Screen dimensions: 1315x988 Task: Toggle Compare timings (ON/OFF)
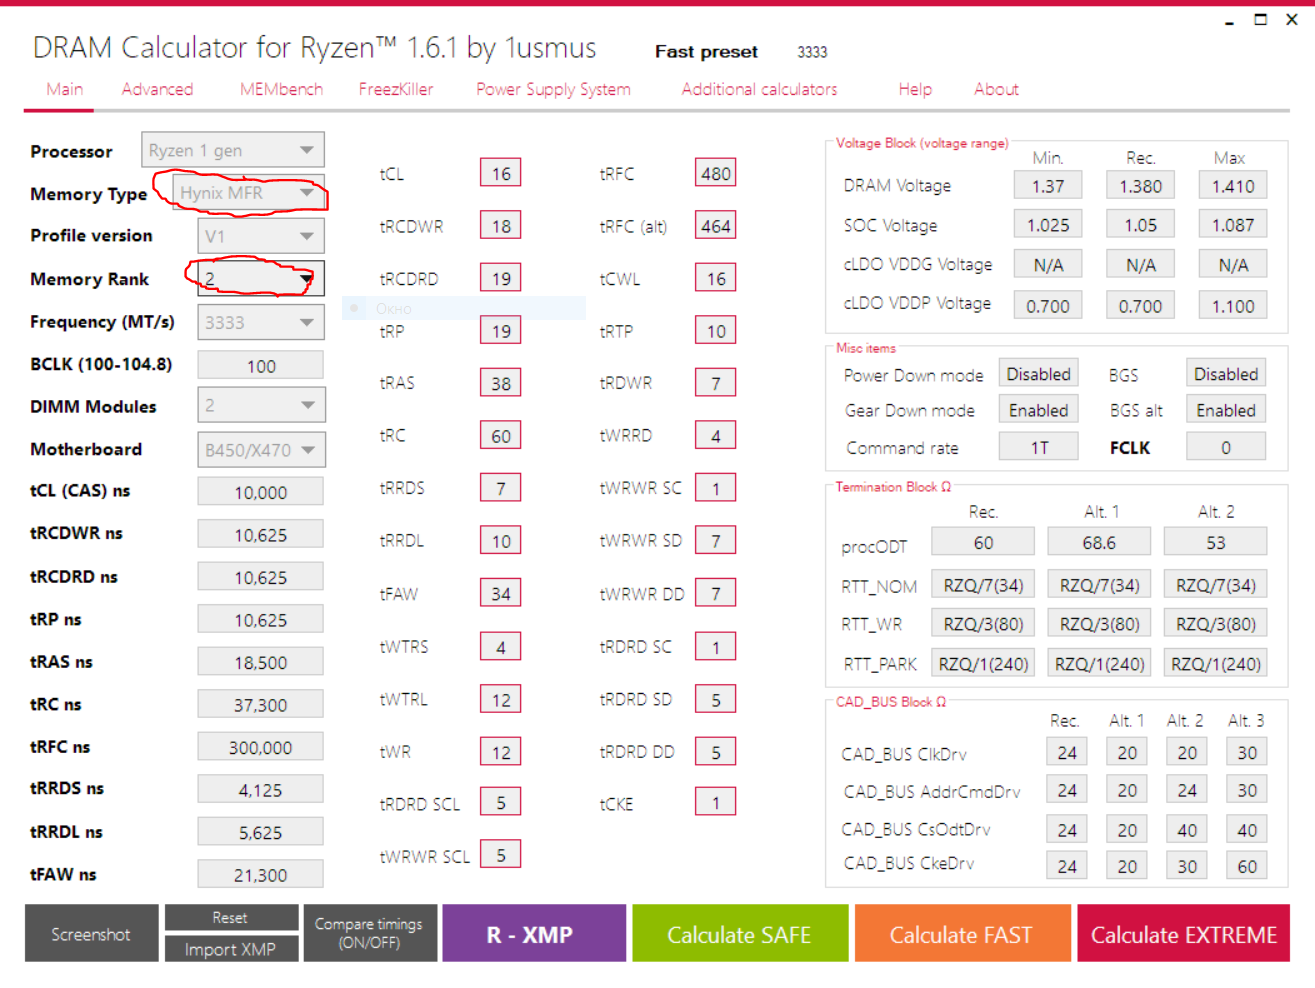[x=369, y=934]
